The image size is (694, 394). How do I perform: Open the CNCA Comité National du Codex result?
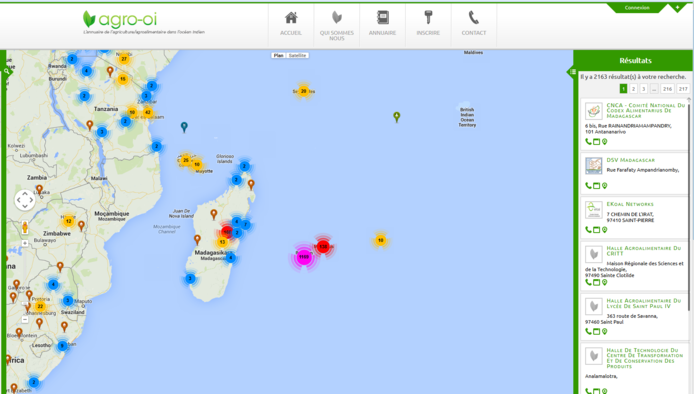pos(645,110)
